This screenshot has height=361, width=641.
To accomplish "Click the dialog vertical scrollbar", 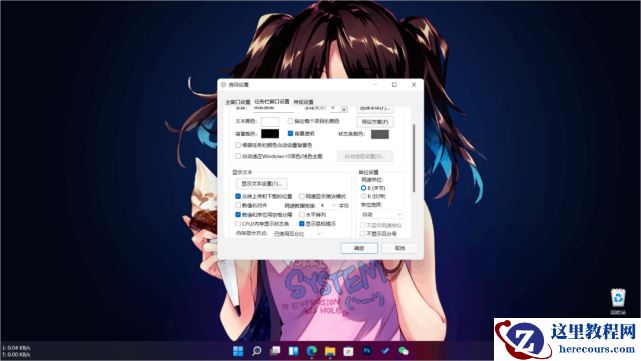I will pyautogui.click(x=414, y=158).
